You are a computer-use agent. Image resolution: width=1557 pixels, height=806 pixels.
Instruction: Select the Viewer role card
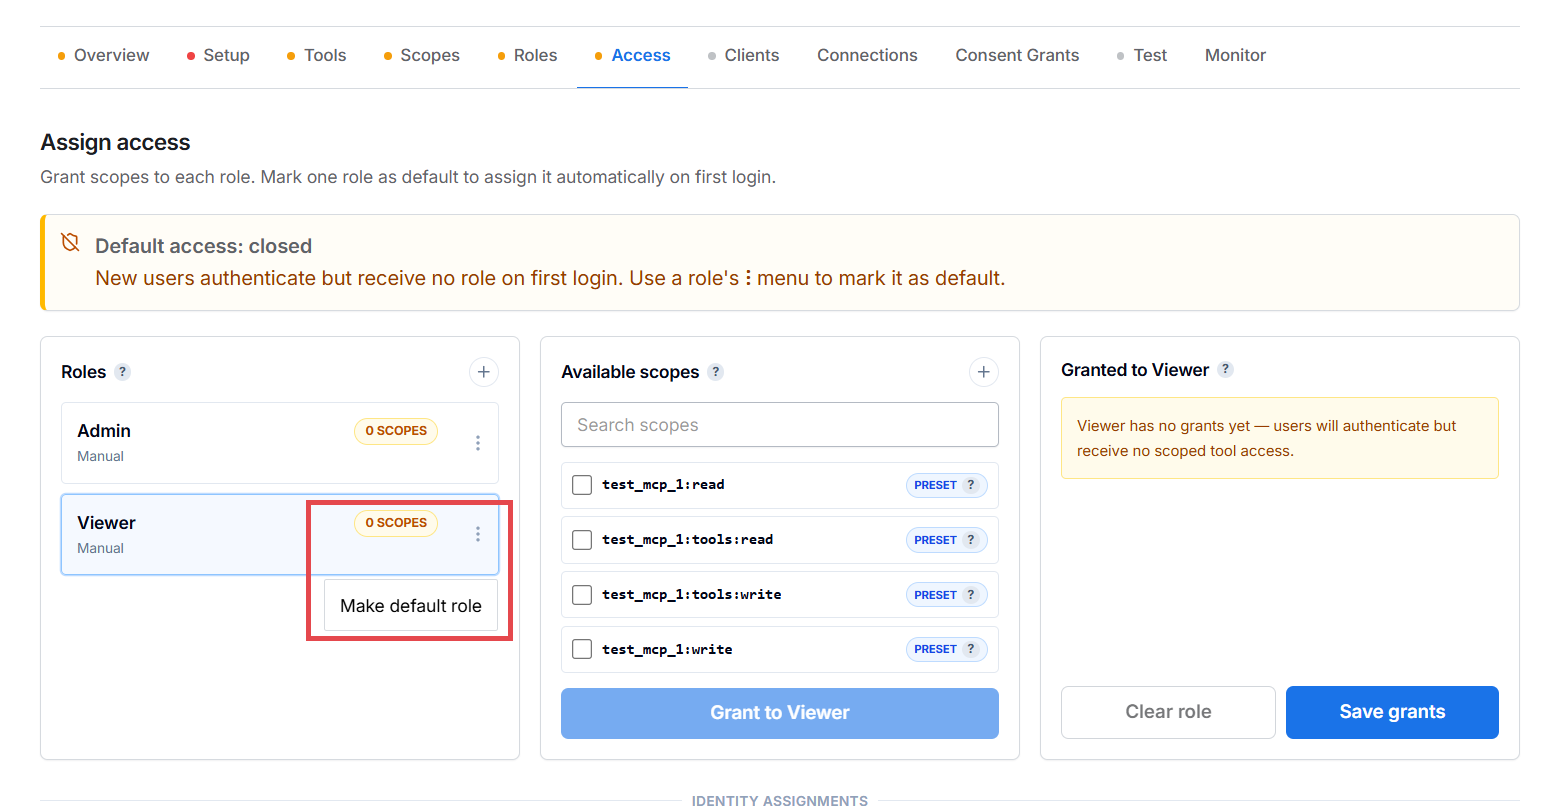(280, 534)
